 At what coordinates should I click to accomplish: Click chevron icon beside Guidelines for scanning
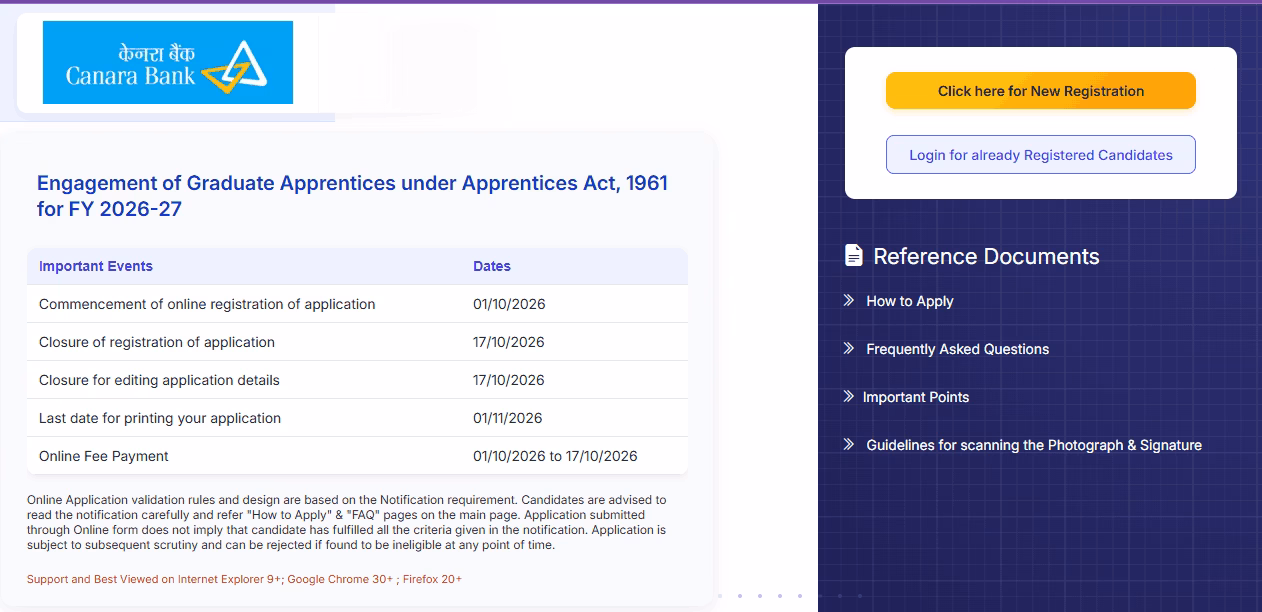click(848, 444)
